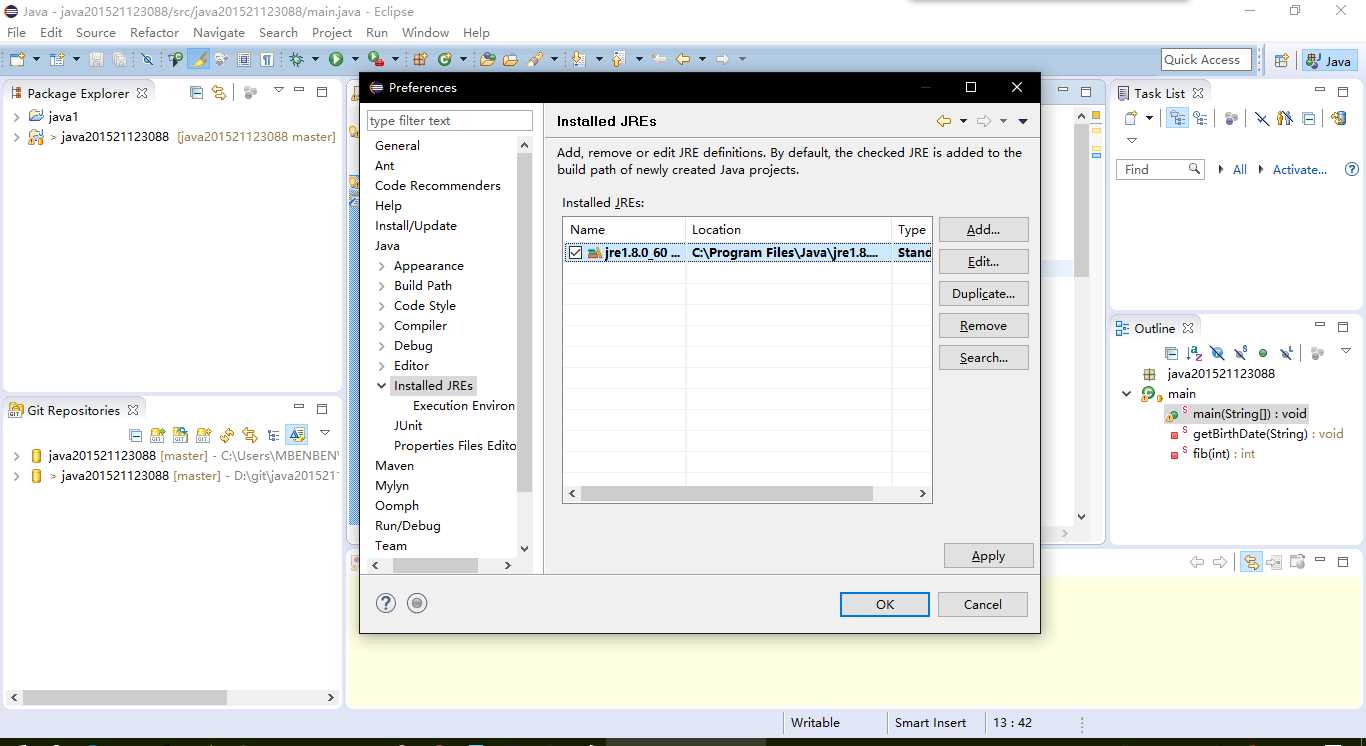1366x746 pixels.
Task: Click the type filter text field
Action: tap(450, 121)
